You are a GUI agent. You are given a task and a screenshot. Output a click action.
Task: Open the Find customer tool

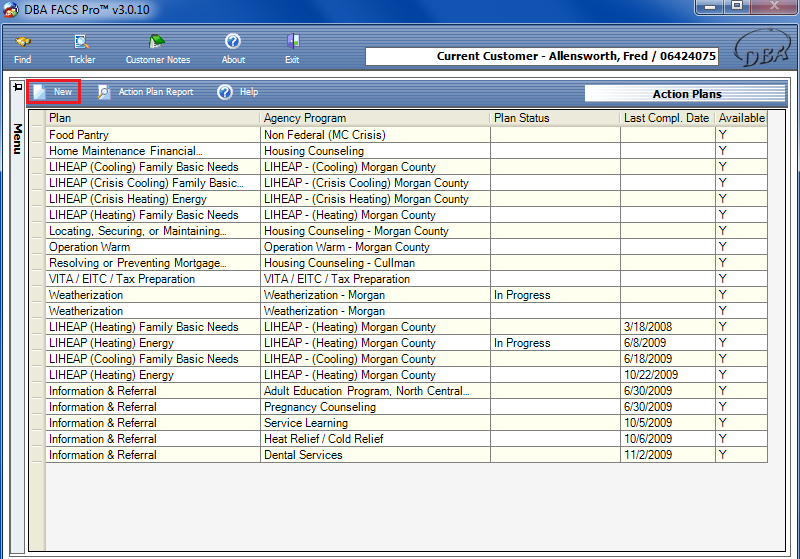[22, 47]
